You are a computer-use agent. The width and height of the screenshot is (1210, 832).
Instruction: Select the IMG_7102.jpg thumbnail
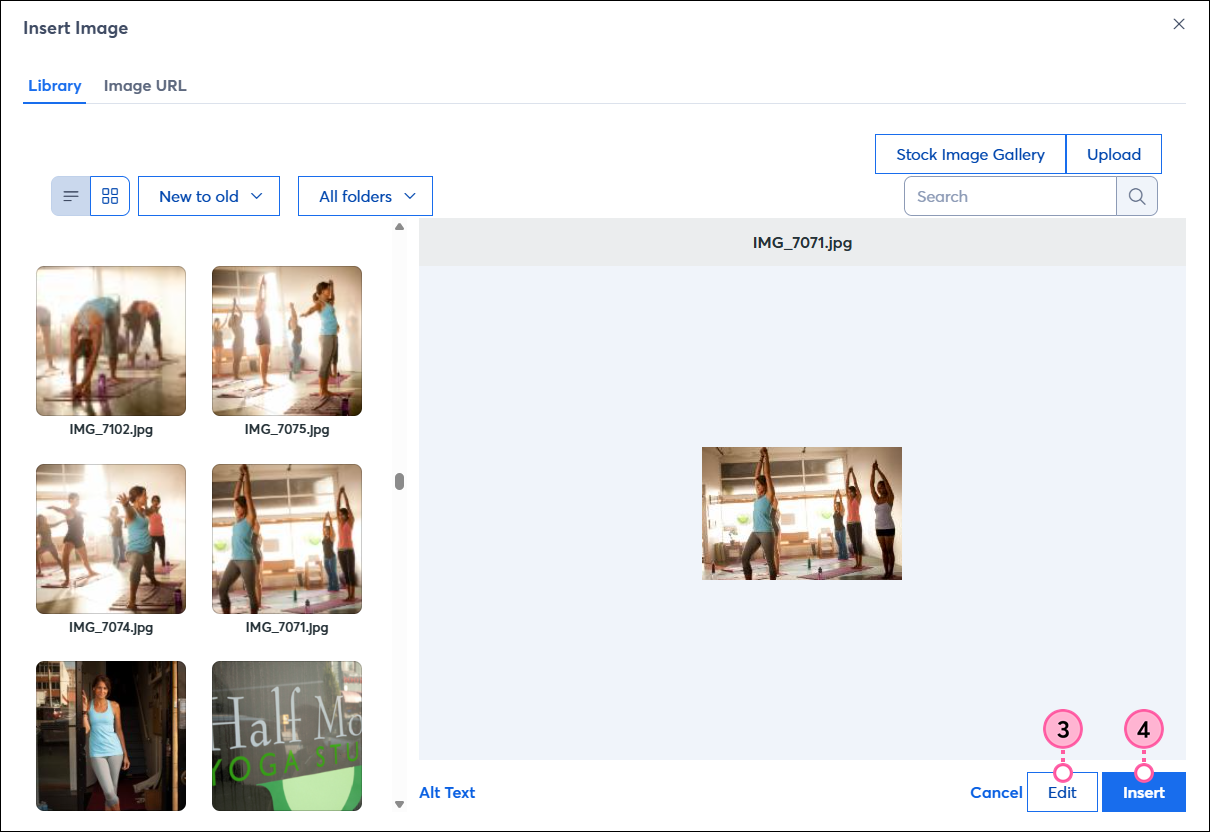110,341
